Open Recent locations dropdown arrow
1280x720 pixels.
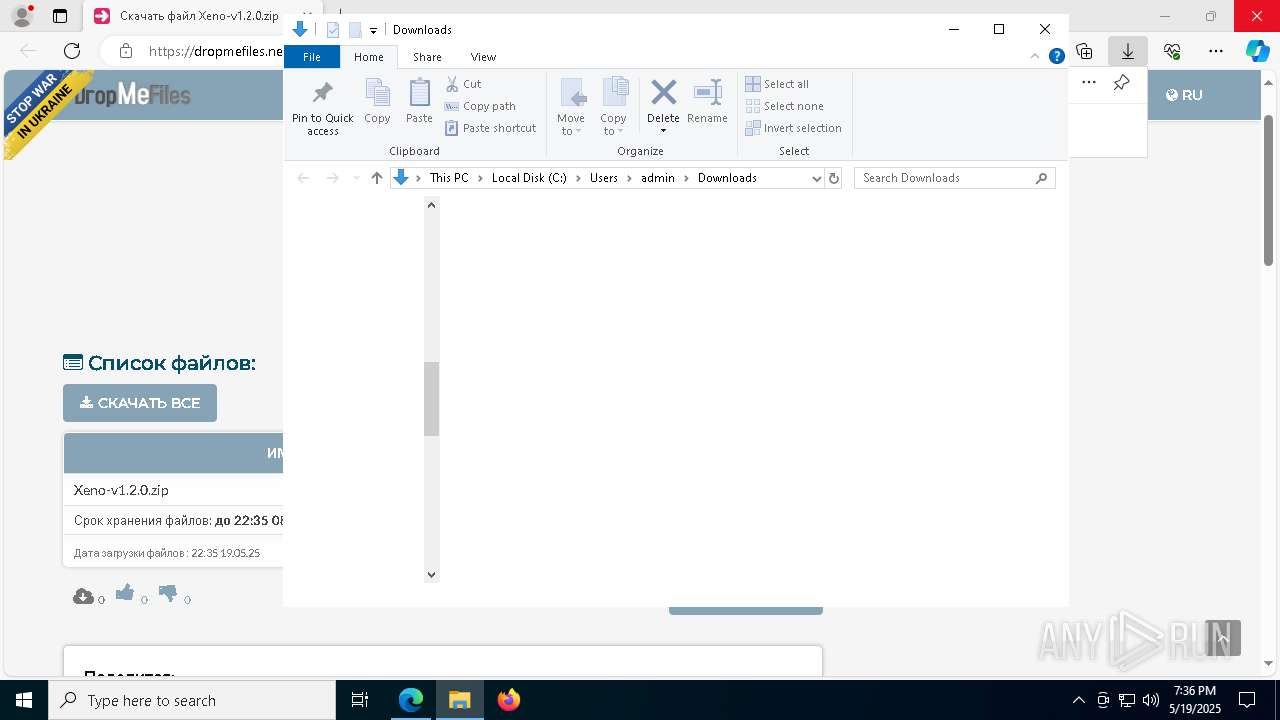click(x=356, y=178)
